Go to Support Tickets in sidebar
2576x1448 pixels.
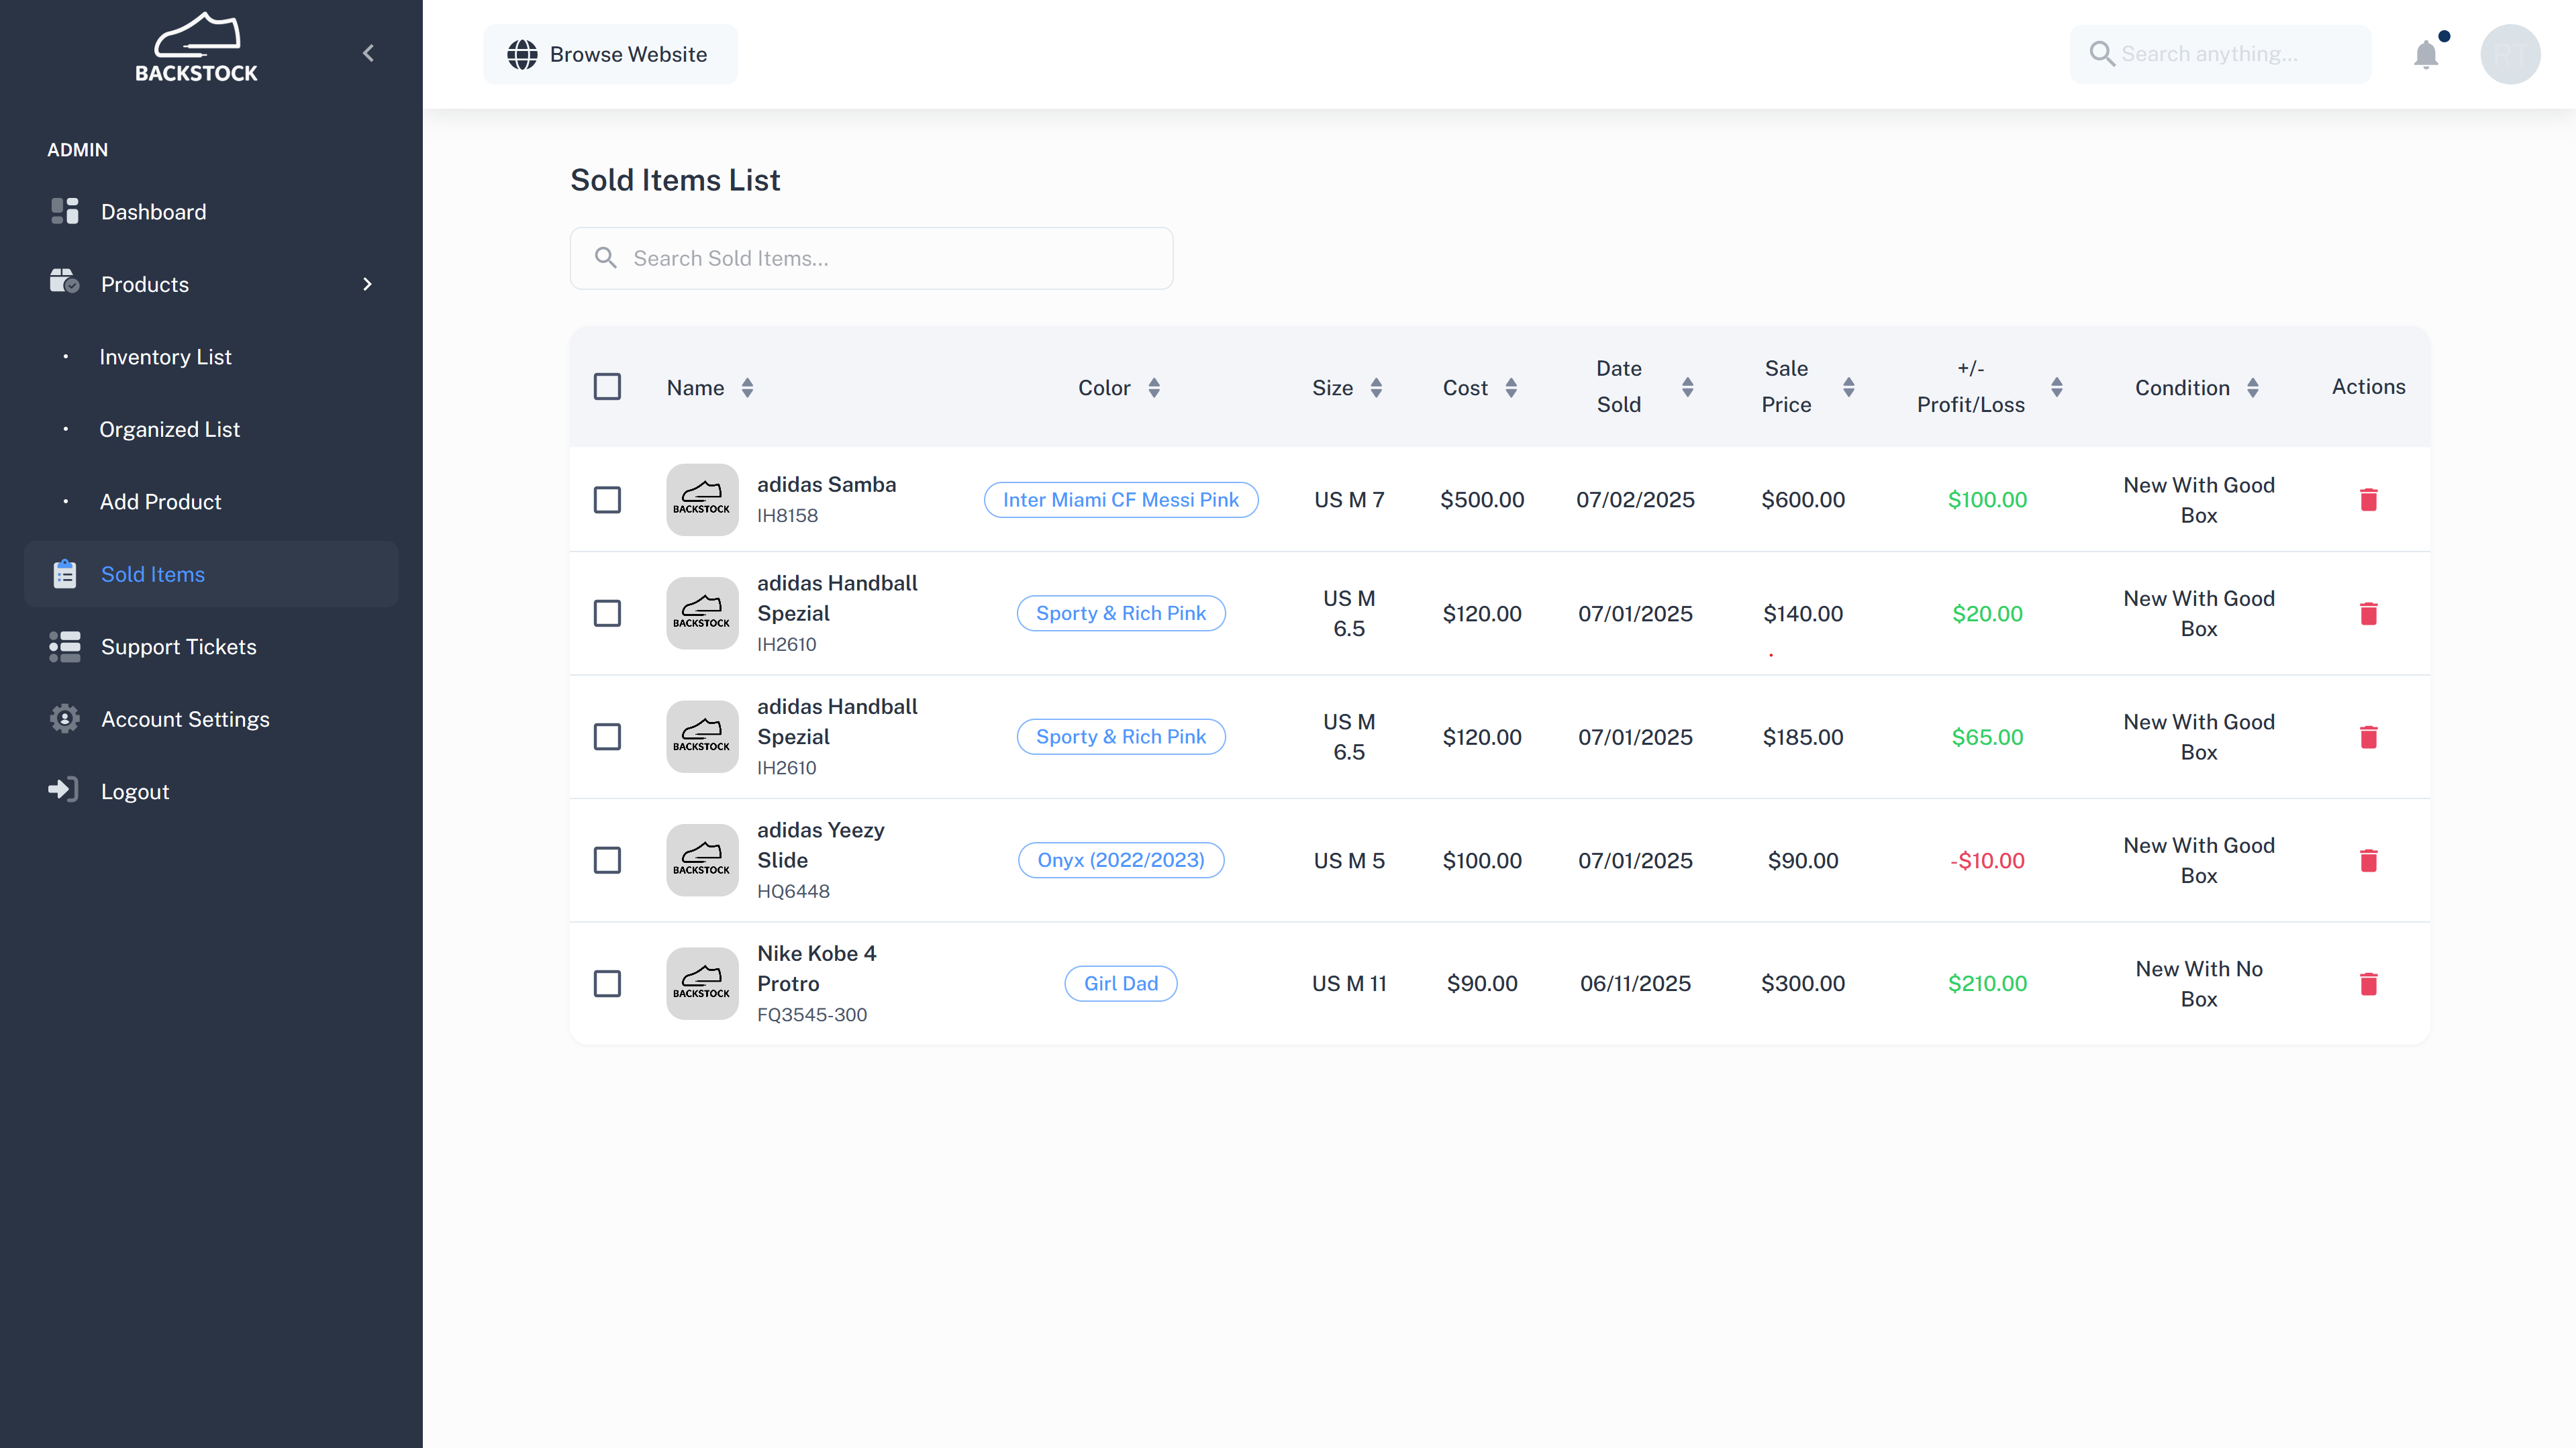[178, 647]
